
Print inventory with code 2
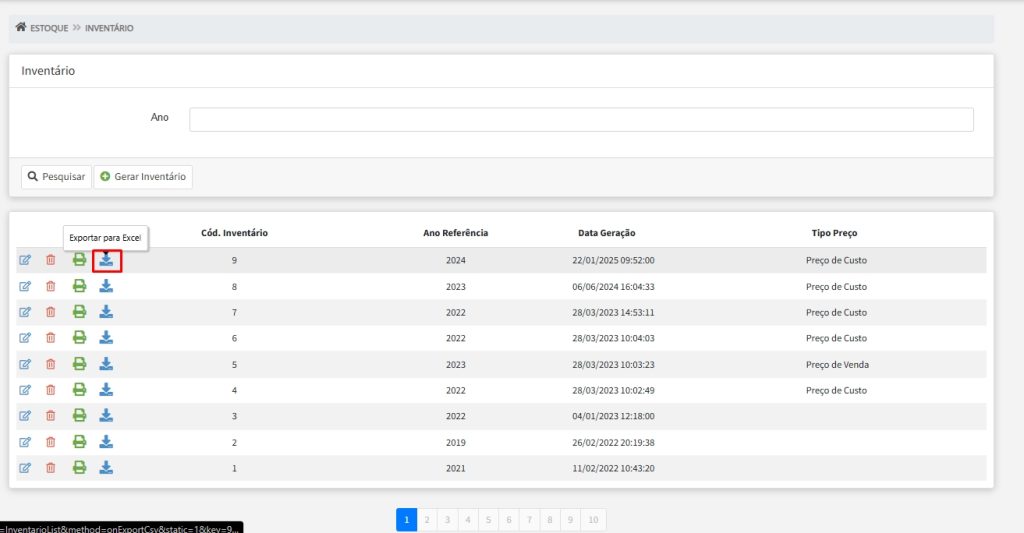(79, 442)
